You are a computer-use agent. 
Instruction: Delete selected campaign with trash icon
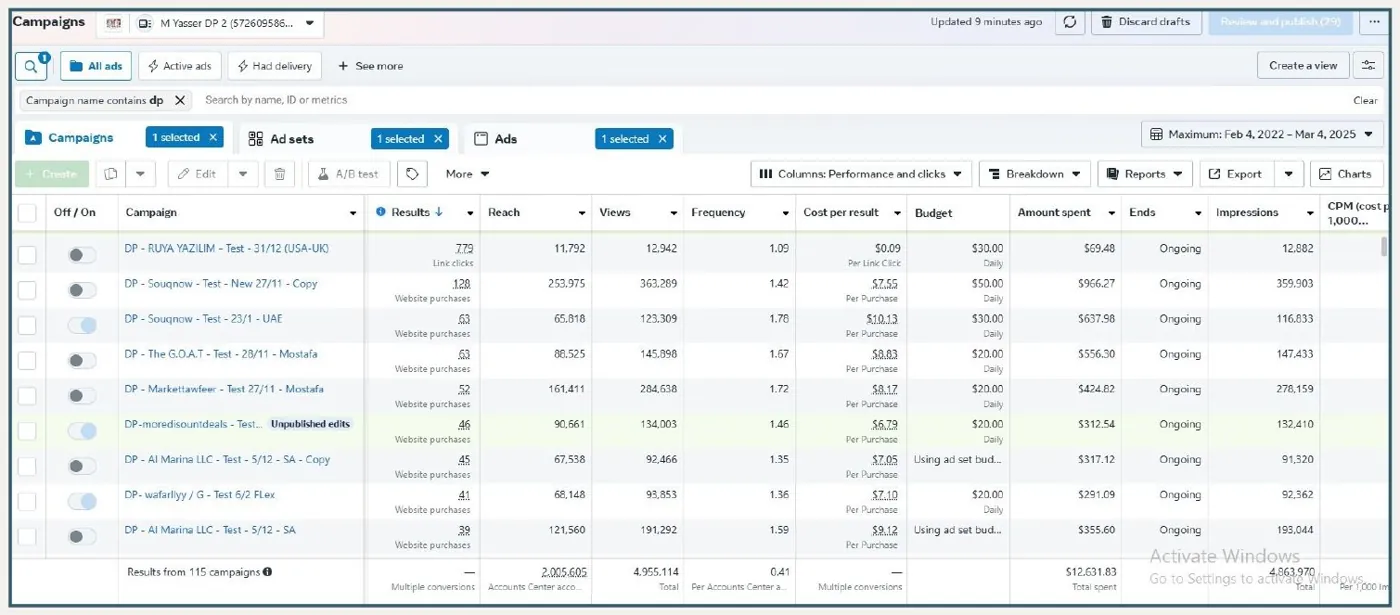pyautogui.click(x=280, y=174)
